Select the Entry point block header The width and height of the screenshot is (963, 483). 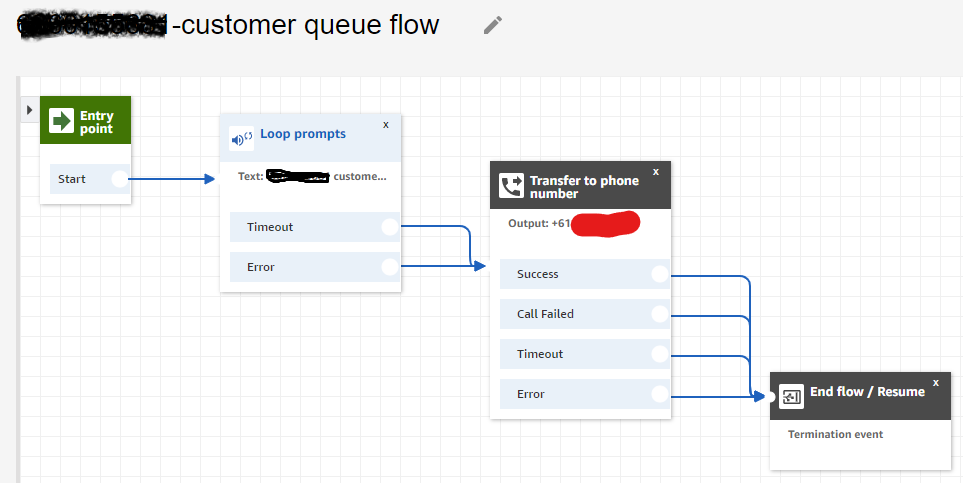coord(85,120)
